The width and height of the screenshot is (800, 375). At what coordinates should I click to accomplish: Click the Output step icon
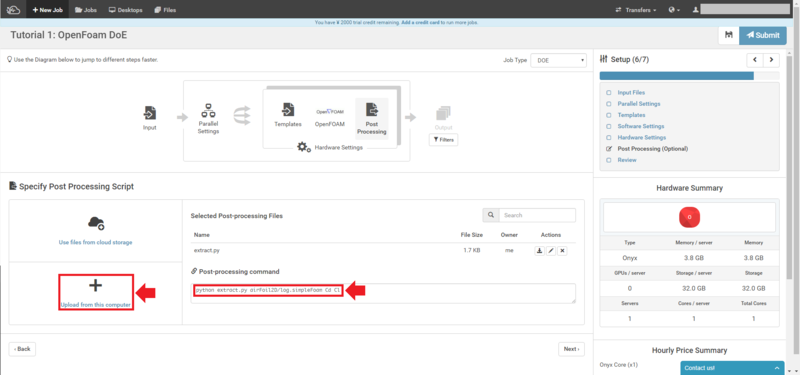[443, 113]
